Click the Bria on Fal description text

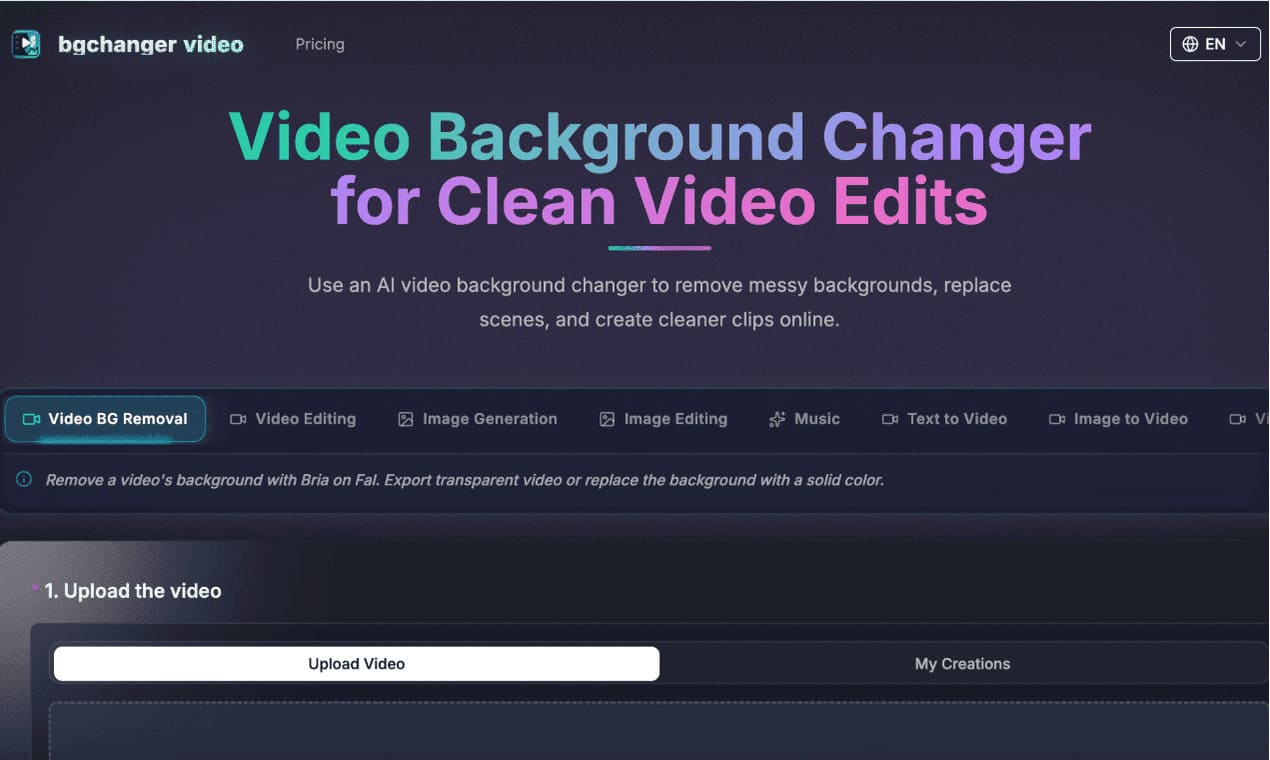[465, 480]
